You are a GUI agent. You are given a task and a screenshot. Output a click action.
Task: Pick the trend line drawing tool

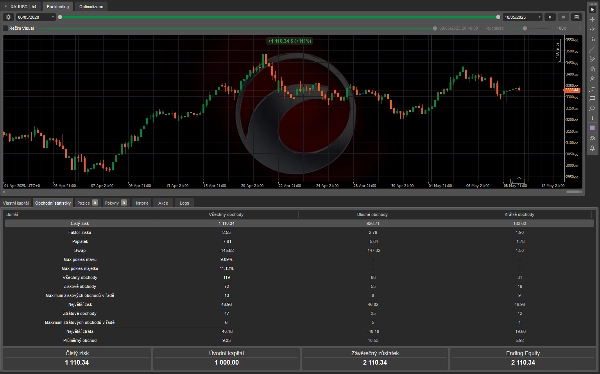[x=592, y=49]
